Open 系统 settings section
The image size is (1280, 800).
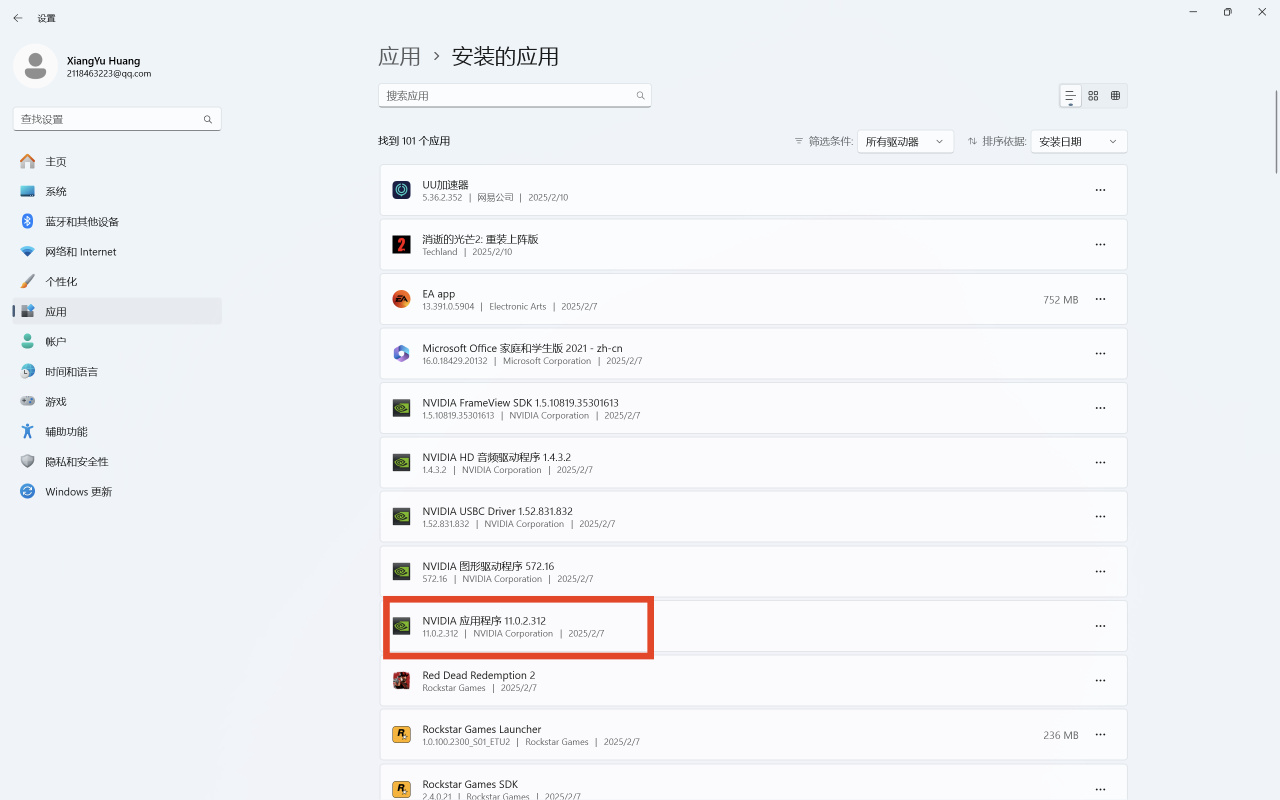click(x=117, y=191)
